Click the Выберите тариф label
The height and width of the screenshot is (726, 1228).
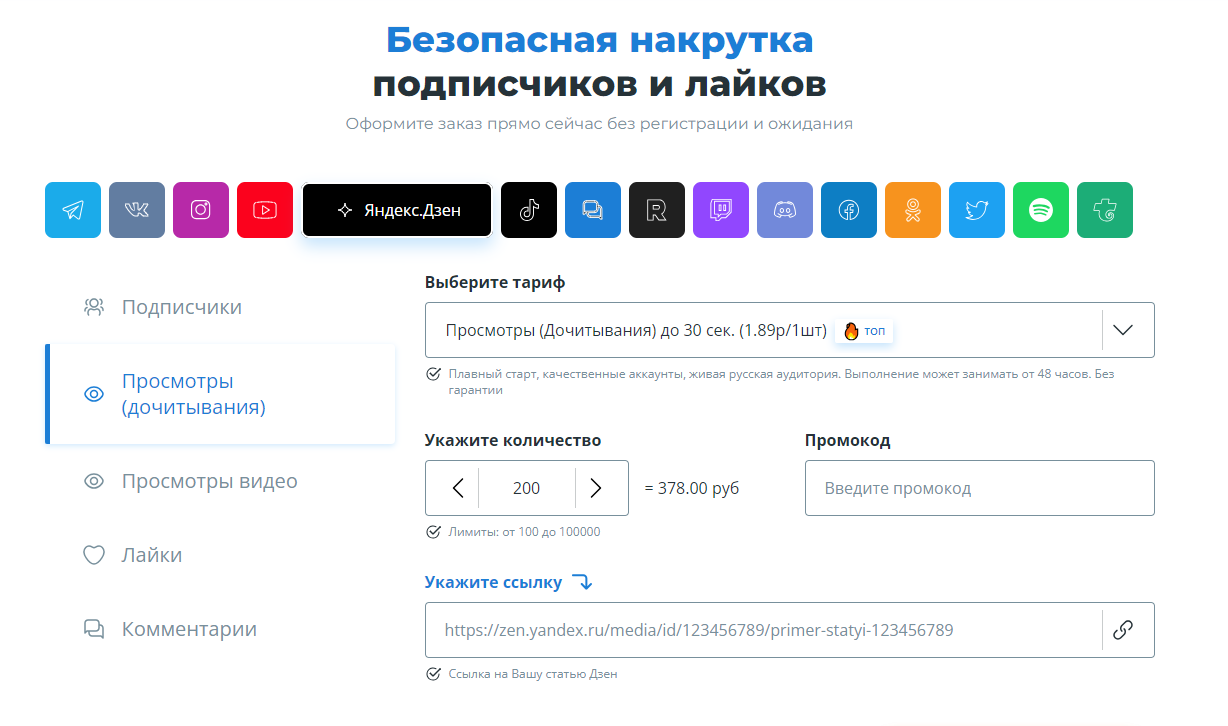pos(495,282)
